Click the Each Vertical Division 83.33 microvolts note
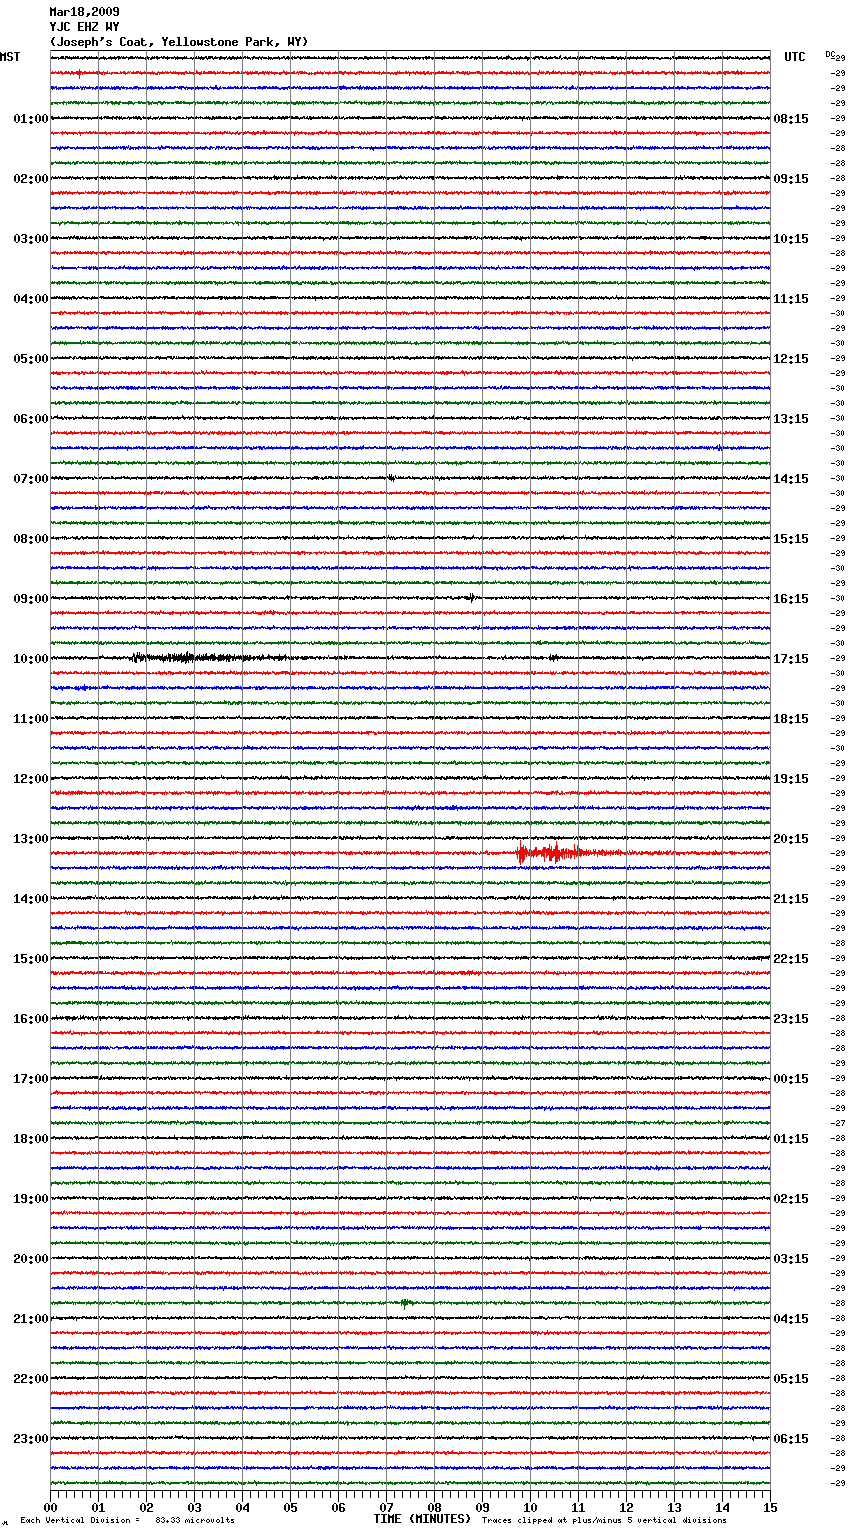The width and height of the screenshot is (850, 1534). [127, 1521]
